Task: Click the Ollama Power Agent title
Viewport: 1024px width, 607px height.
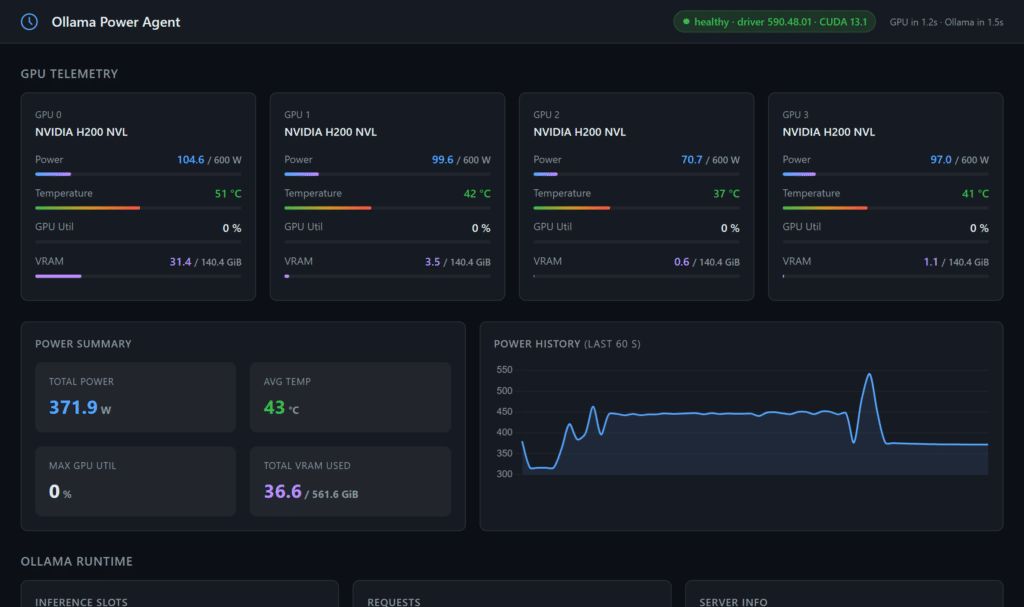Action: coord(116,22)
